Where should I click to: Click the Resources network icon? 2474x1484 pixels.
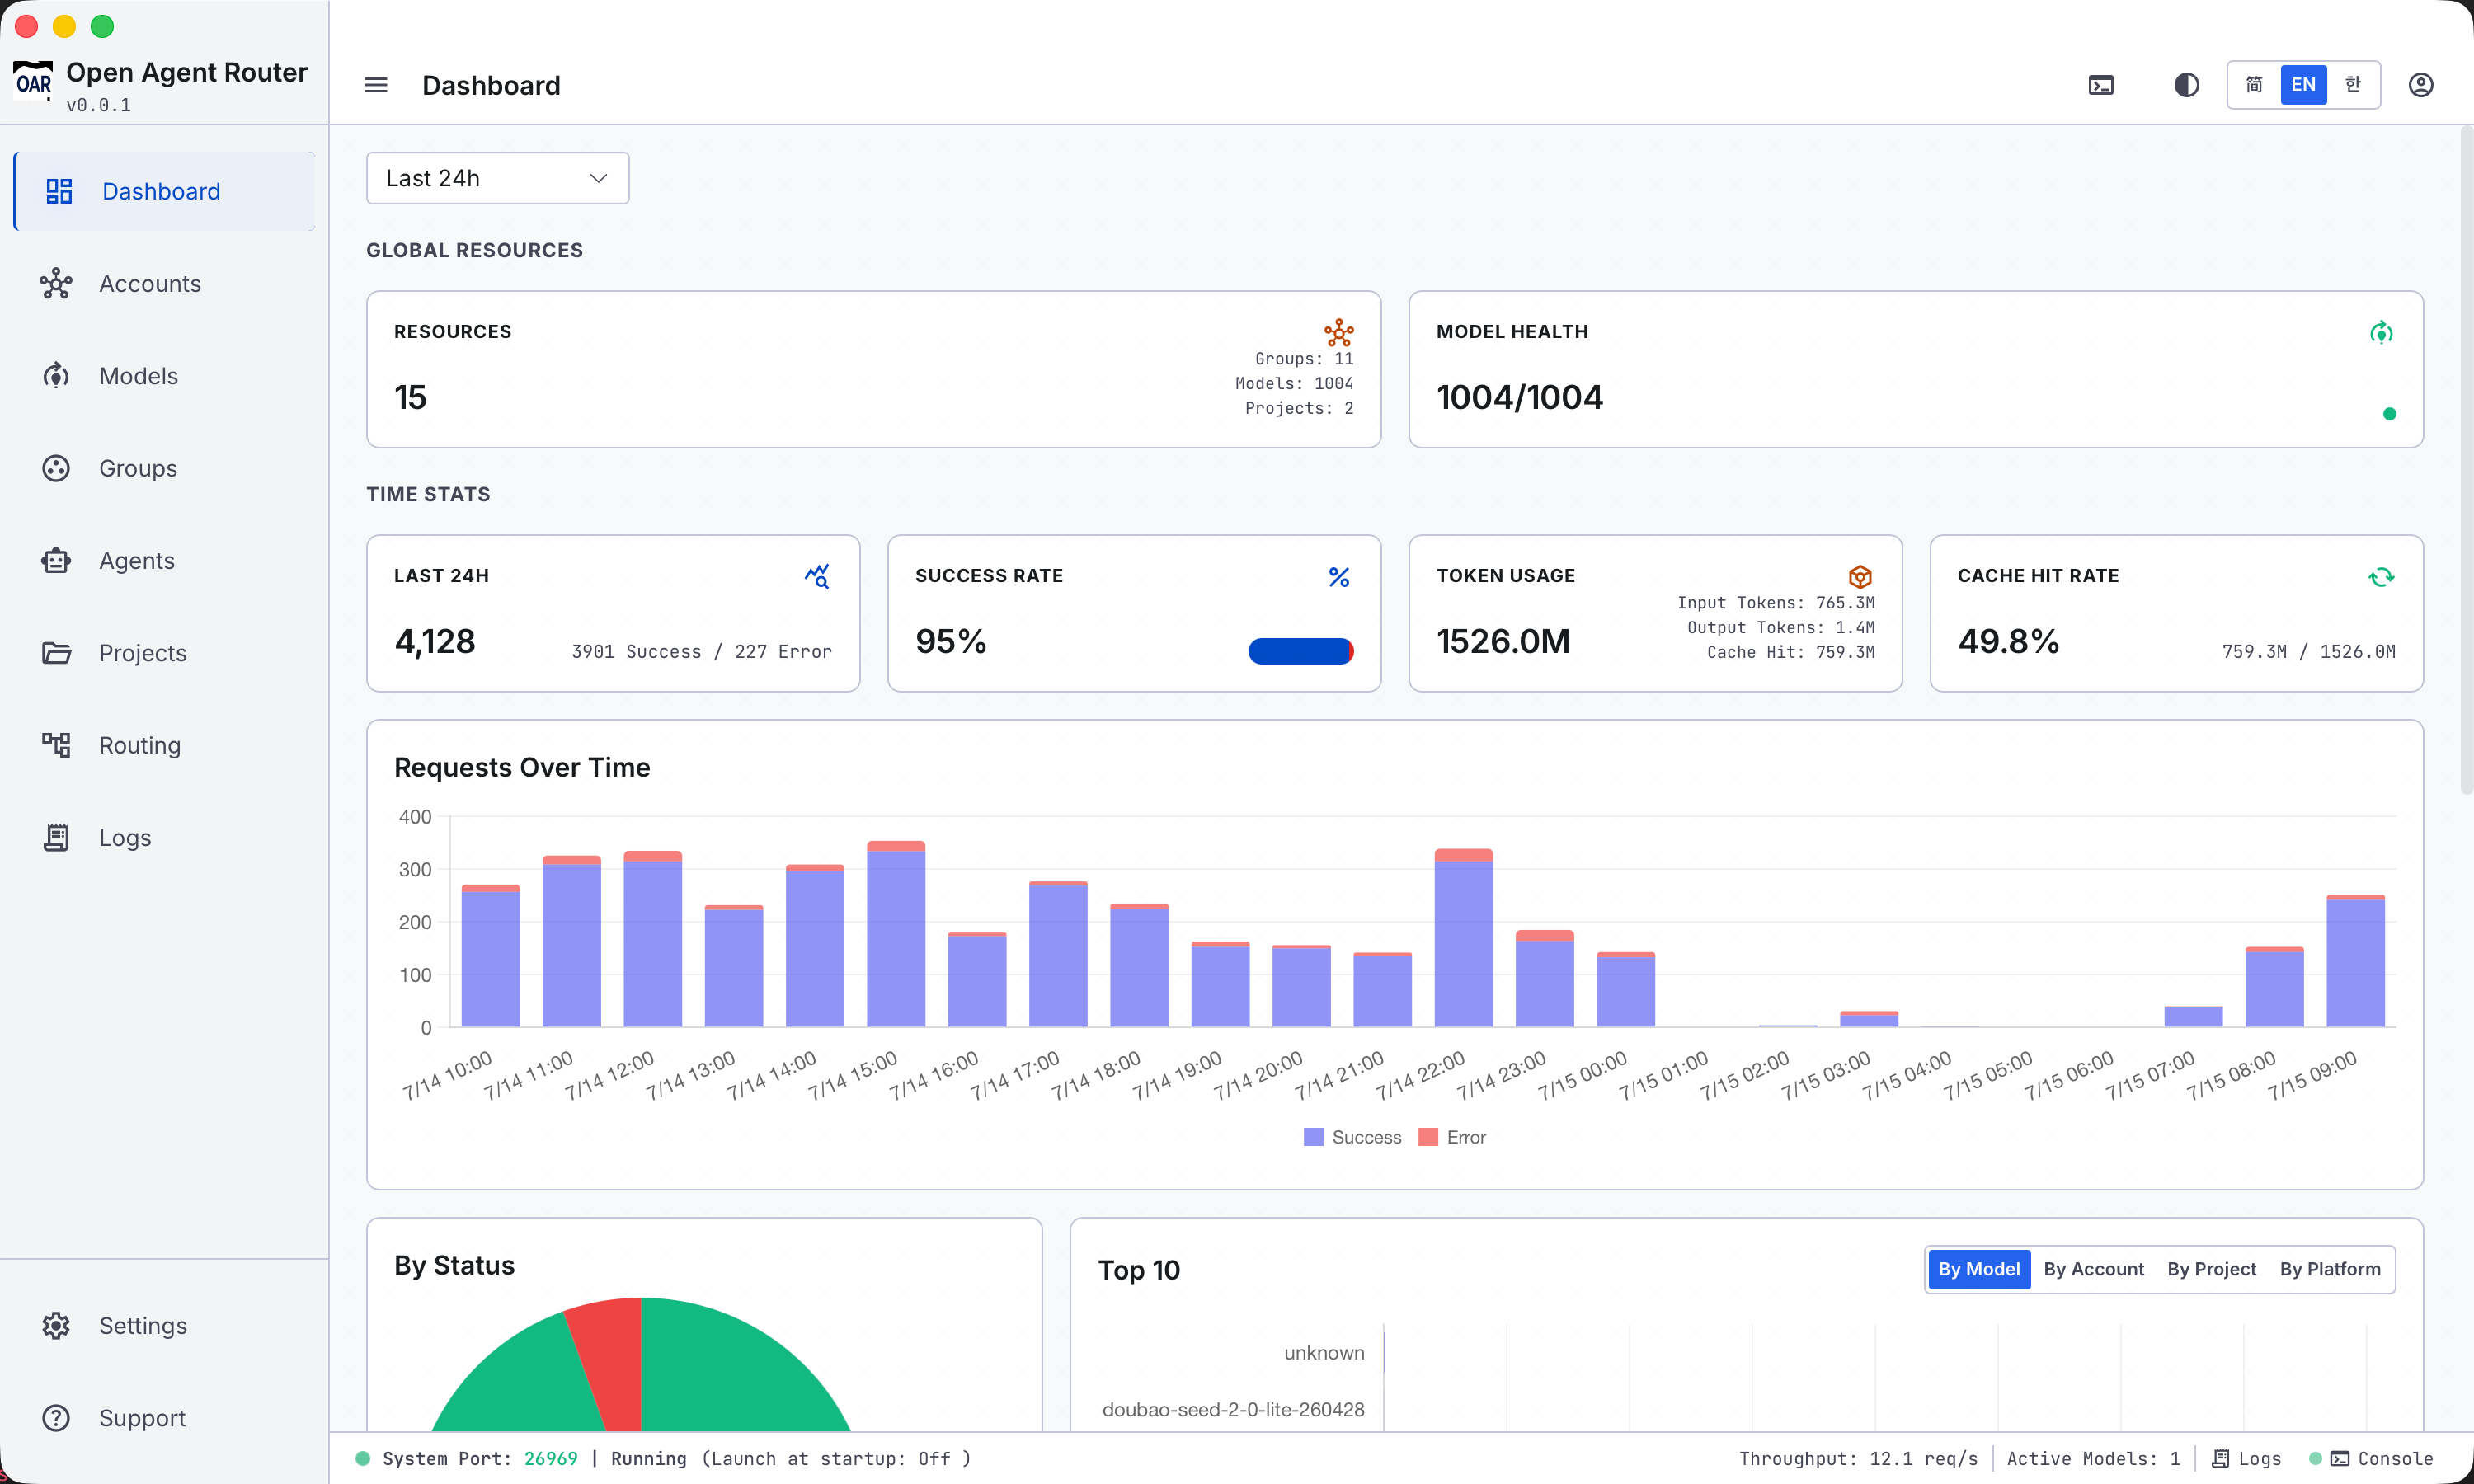point(1339,332)
